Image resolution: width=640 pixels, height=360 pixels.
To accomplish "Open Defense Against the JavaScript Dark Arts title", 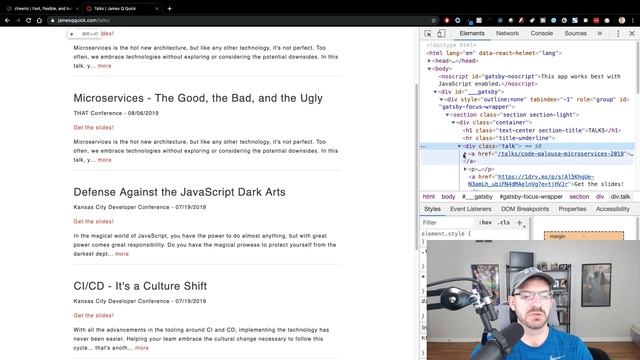I will point(180,192).
